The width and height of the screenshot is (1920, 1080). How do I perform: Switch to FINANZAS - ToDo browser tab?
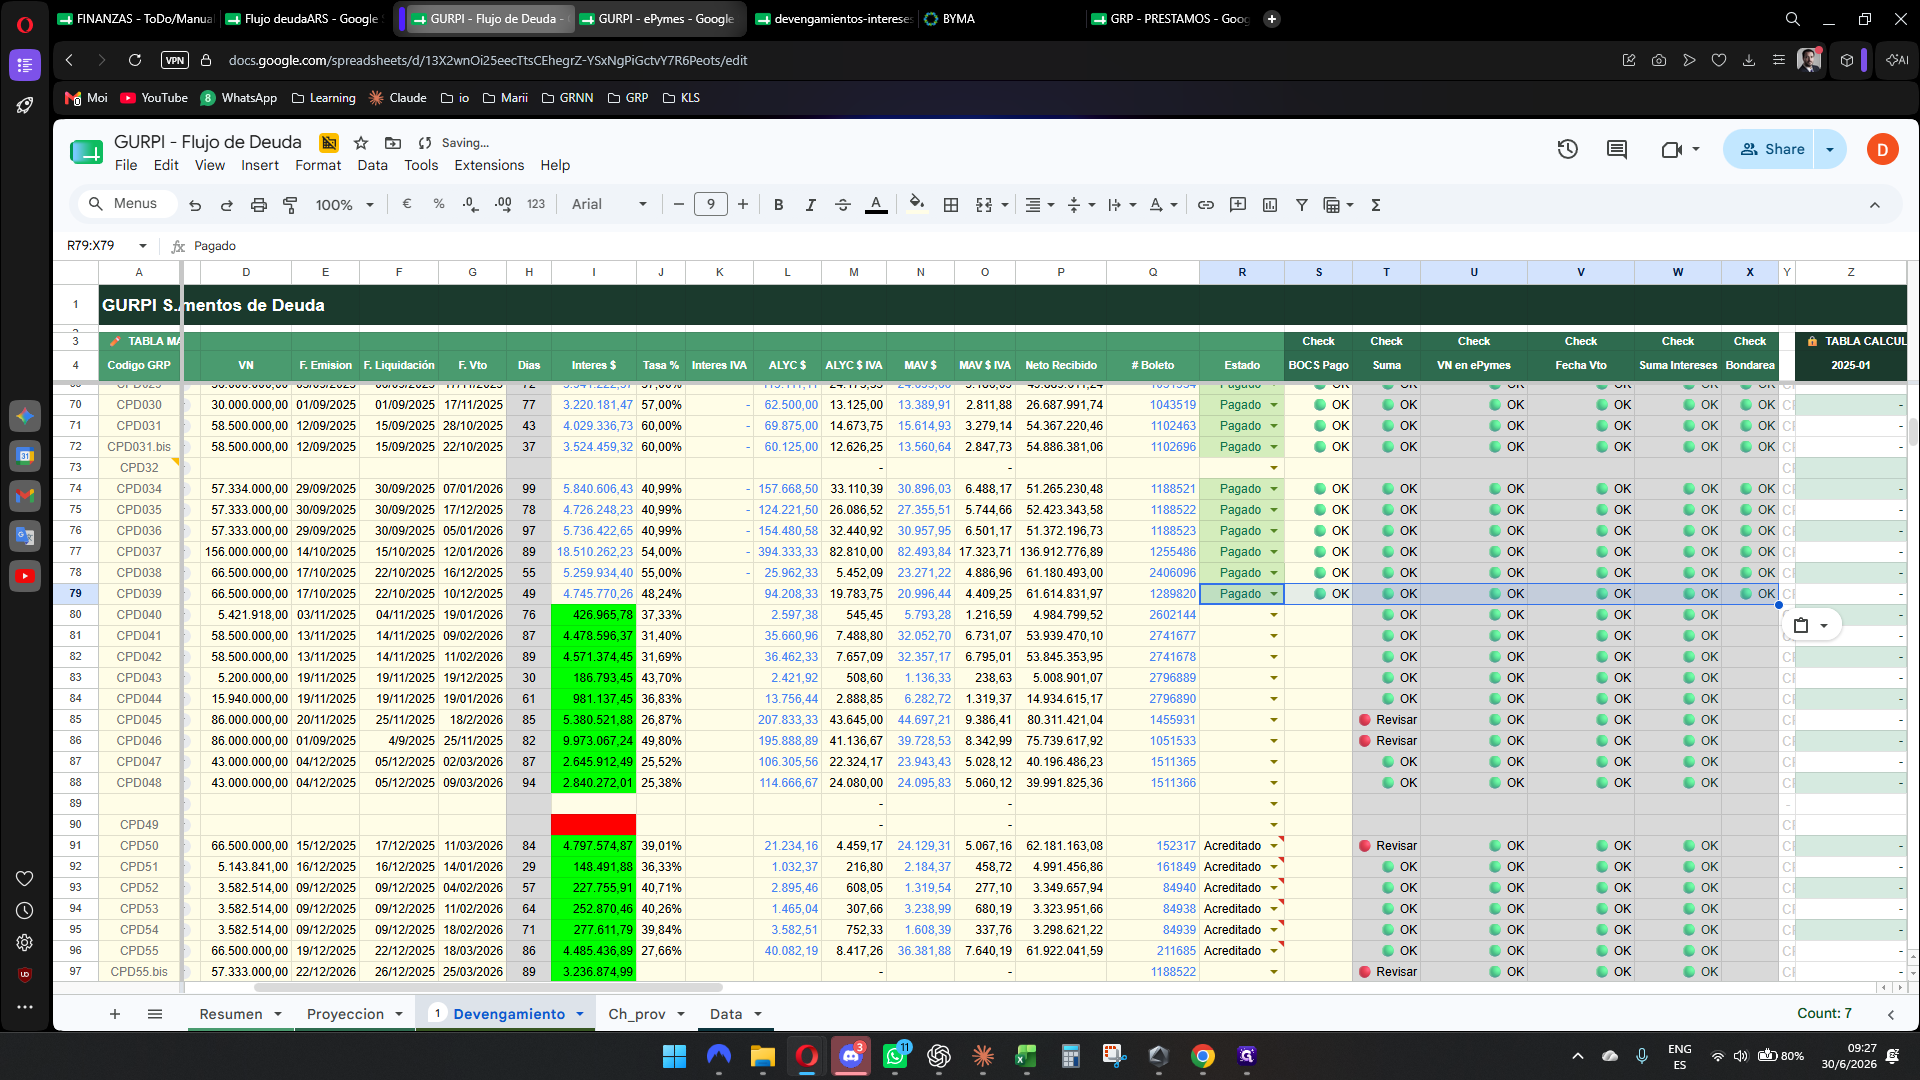coord(134,19)
